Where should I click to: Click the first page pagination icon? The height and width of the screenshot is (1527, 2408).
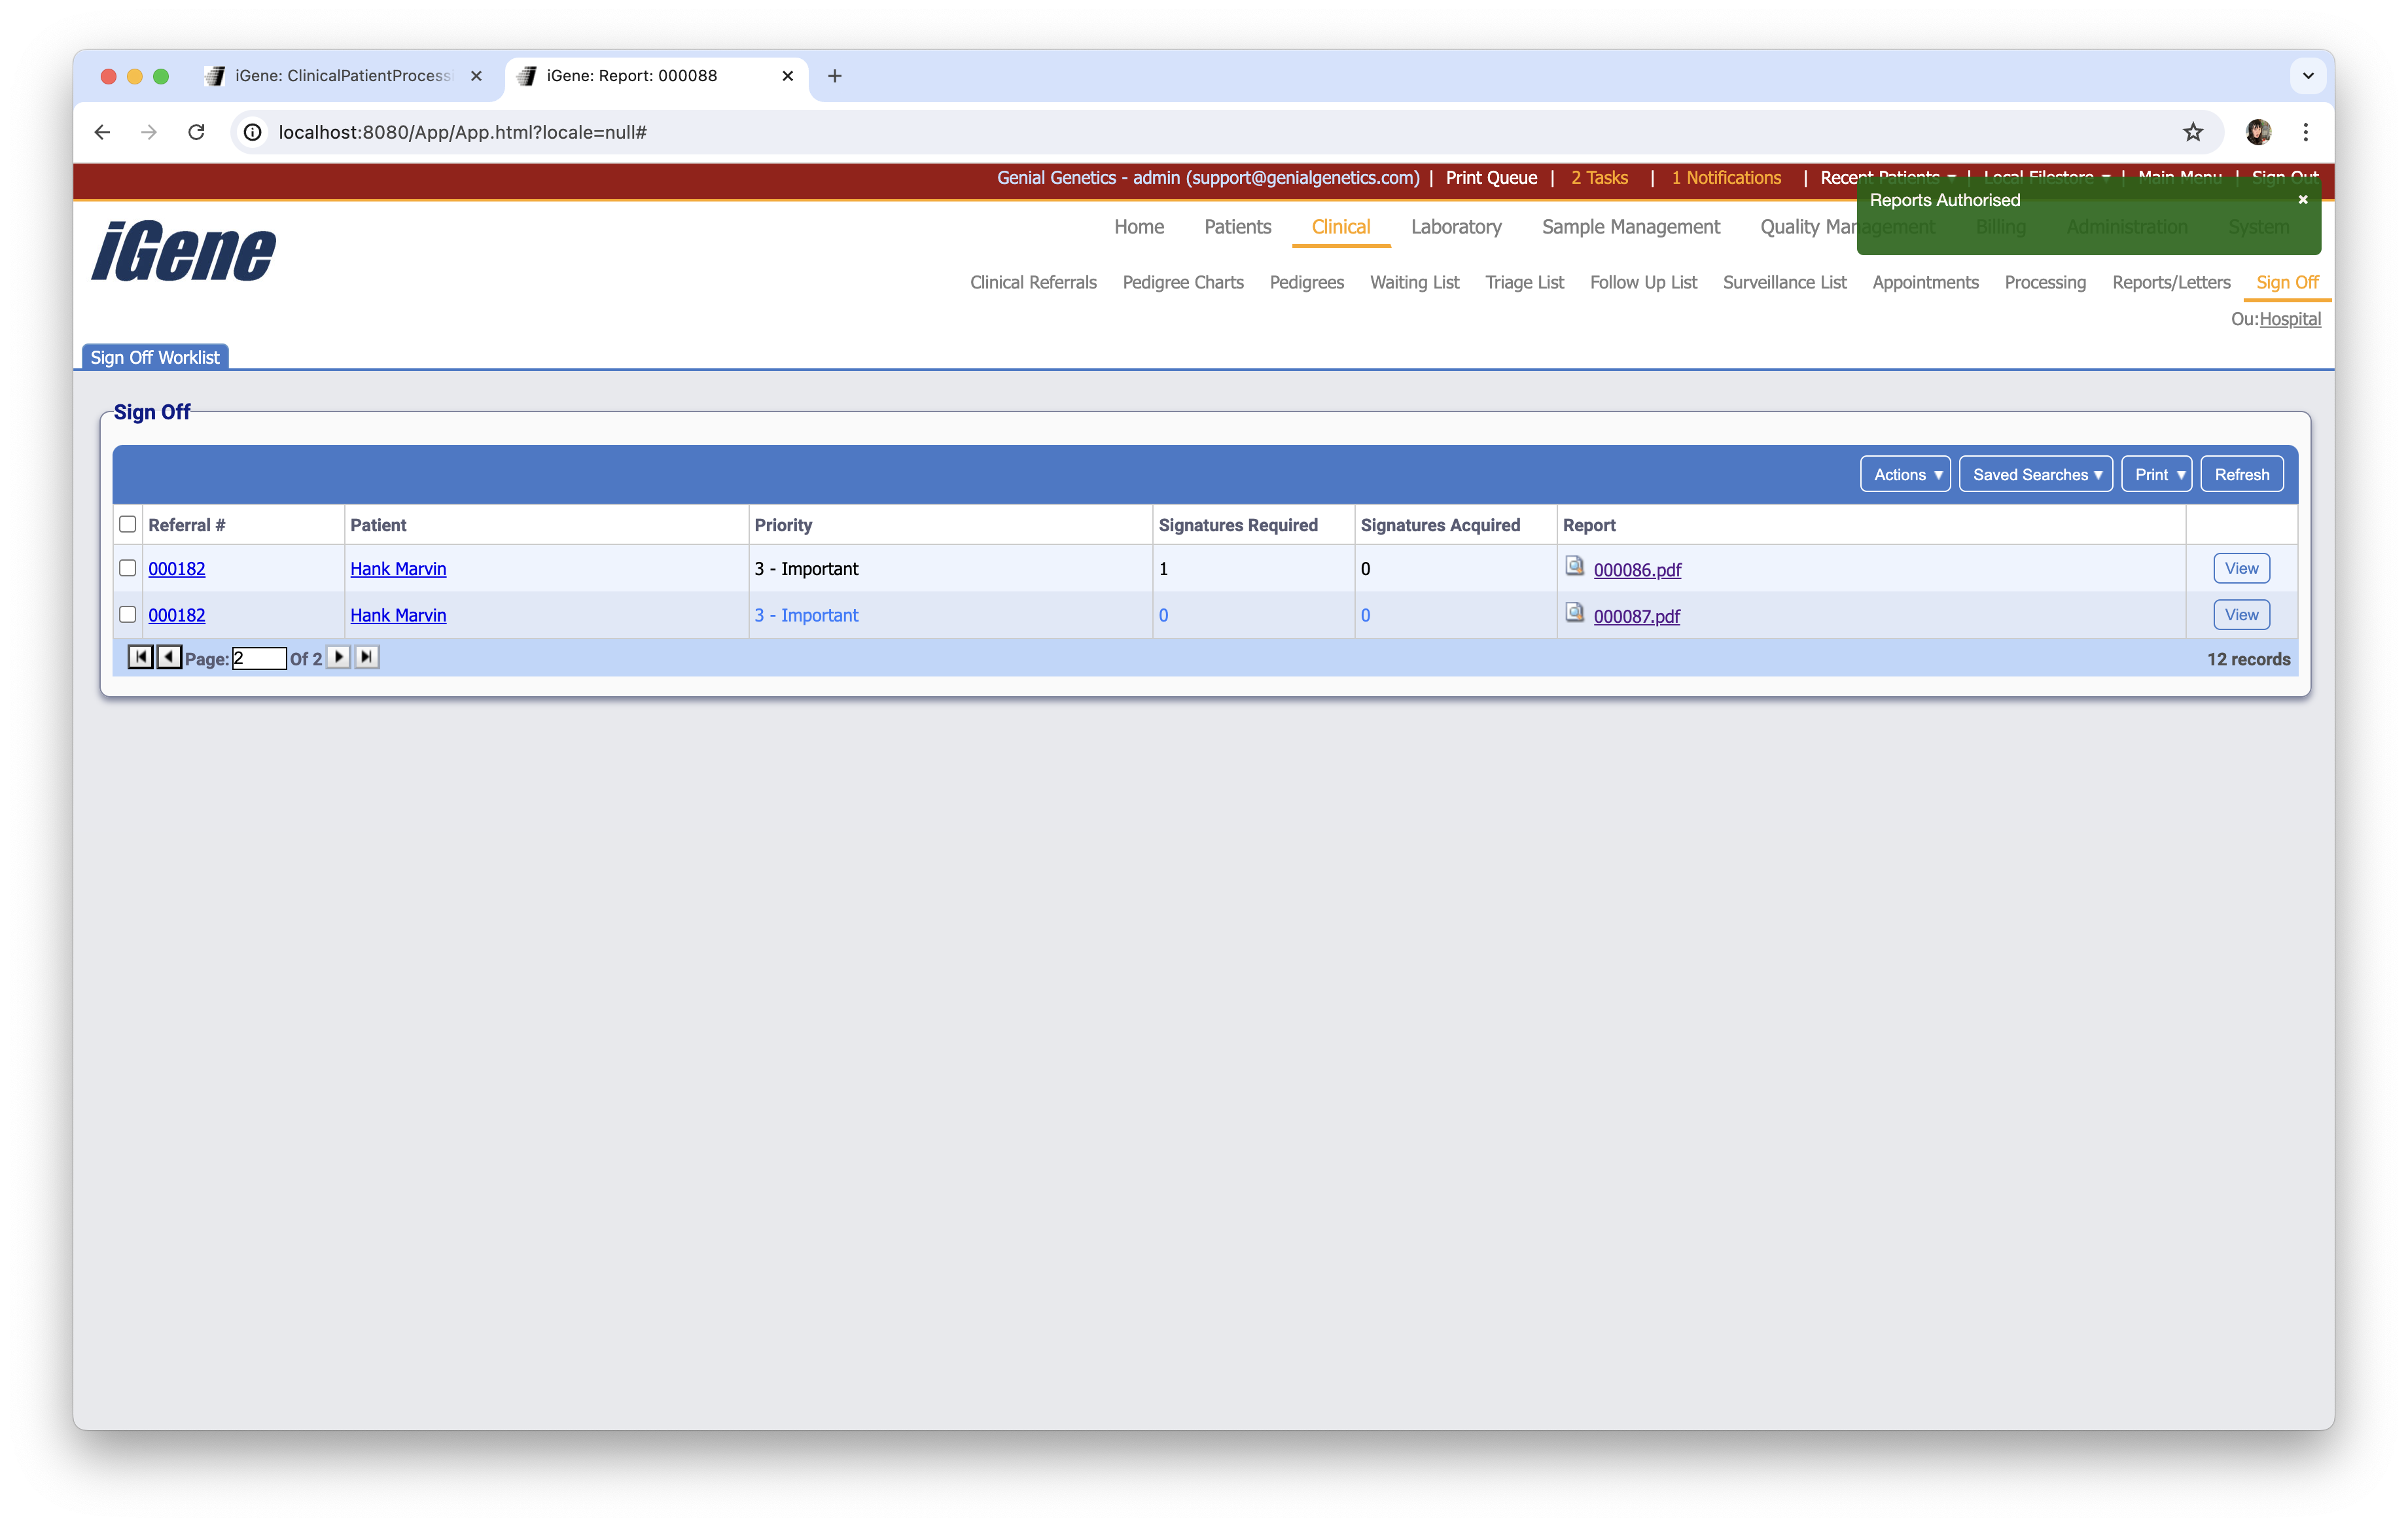pos(140,657)
